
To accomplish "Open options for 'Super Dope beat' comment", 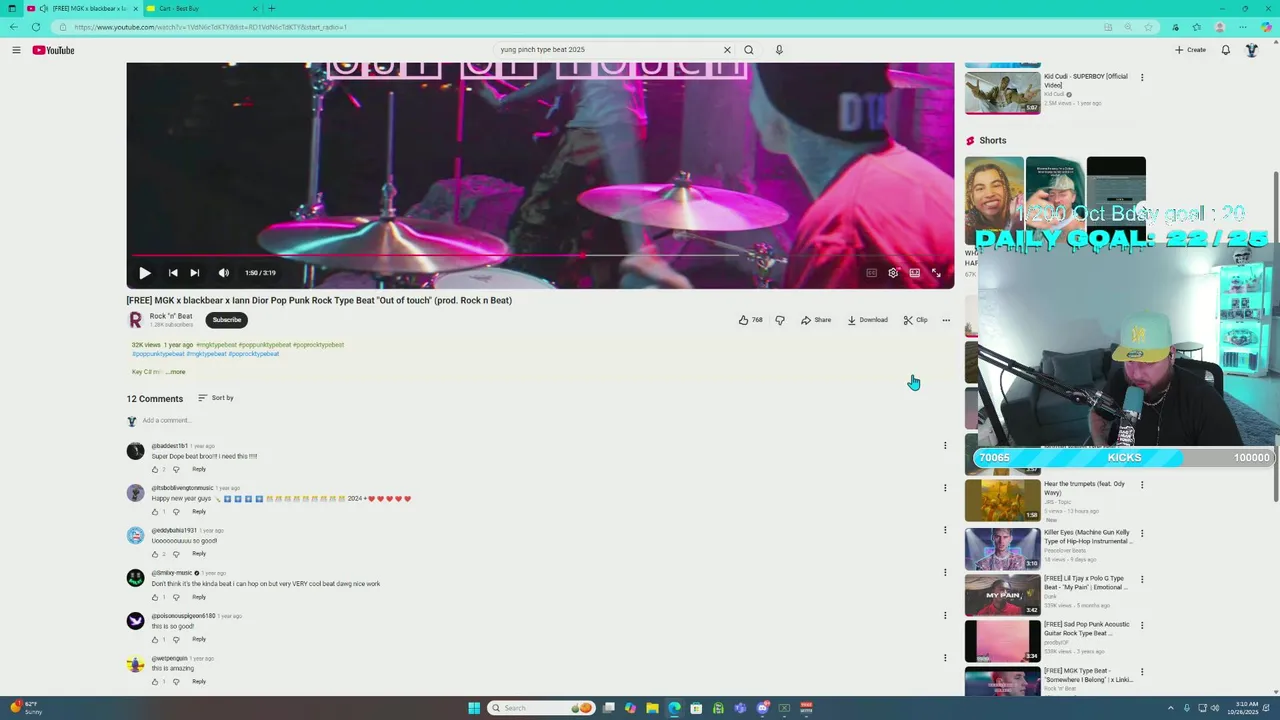I will [945, 446].
